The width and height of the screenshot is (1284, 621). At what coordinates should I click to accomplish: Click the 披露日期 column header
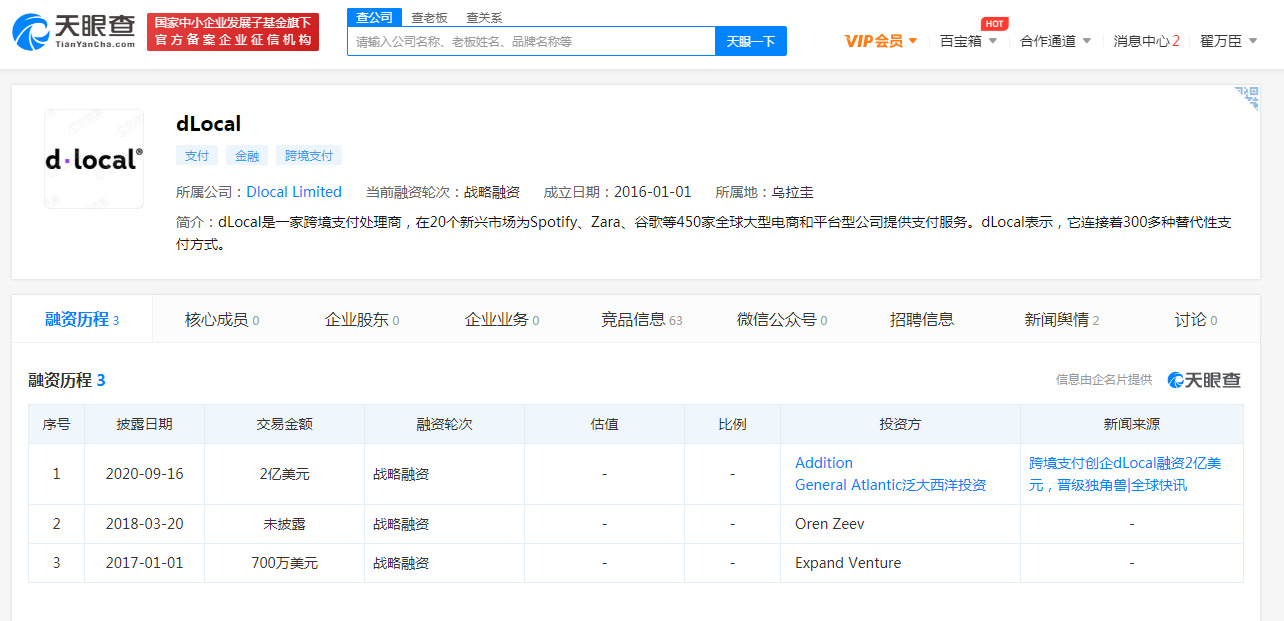tap(145, 424)
